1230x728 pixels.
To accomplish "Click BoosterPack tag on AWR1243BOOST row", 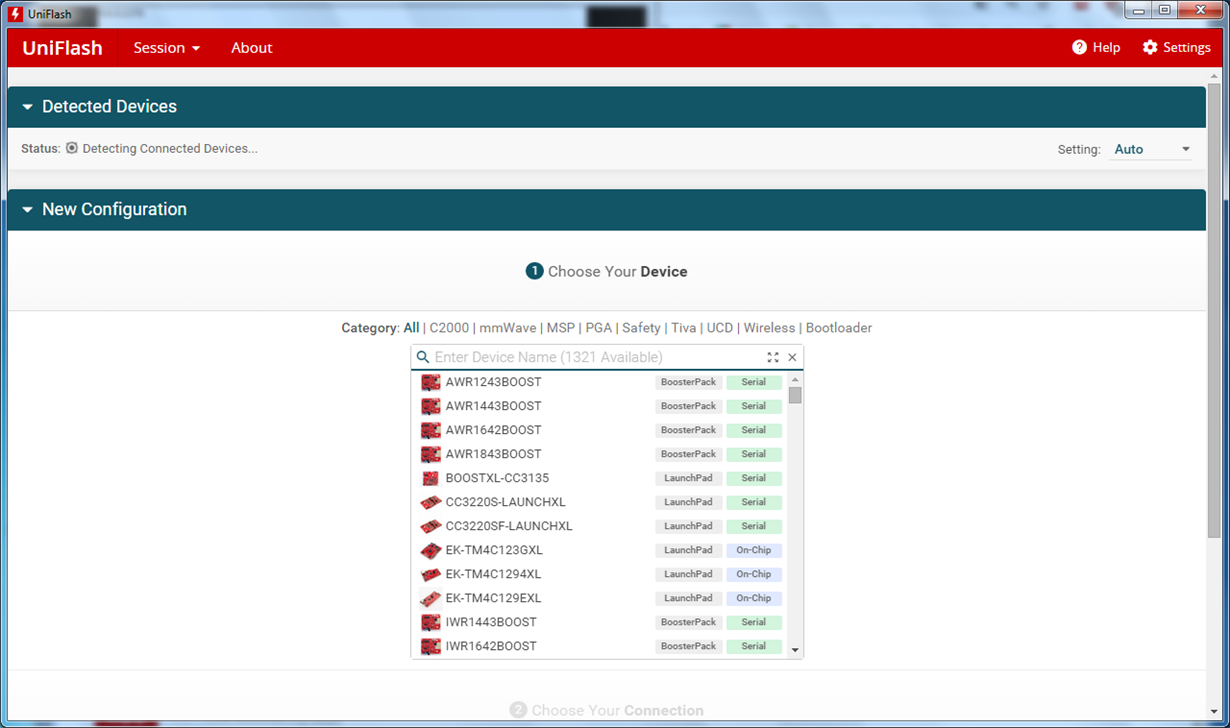I will pos(689,382).
